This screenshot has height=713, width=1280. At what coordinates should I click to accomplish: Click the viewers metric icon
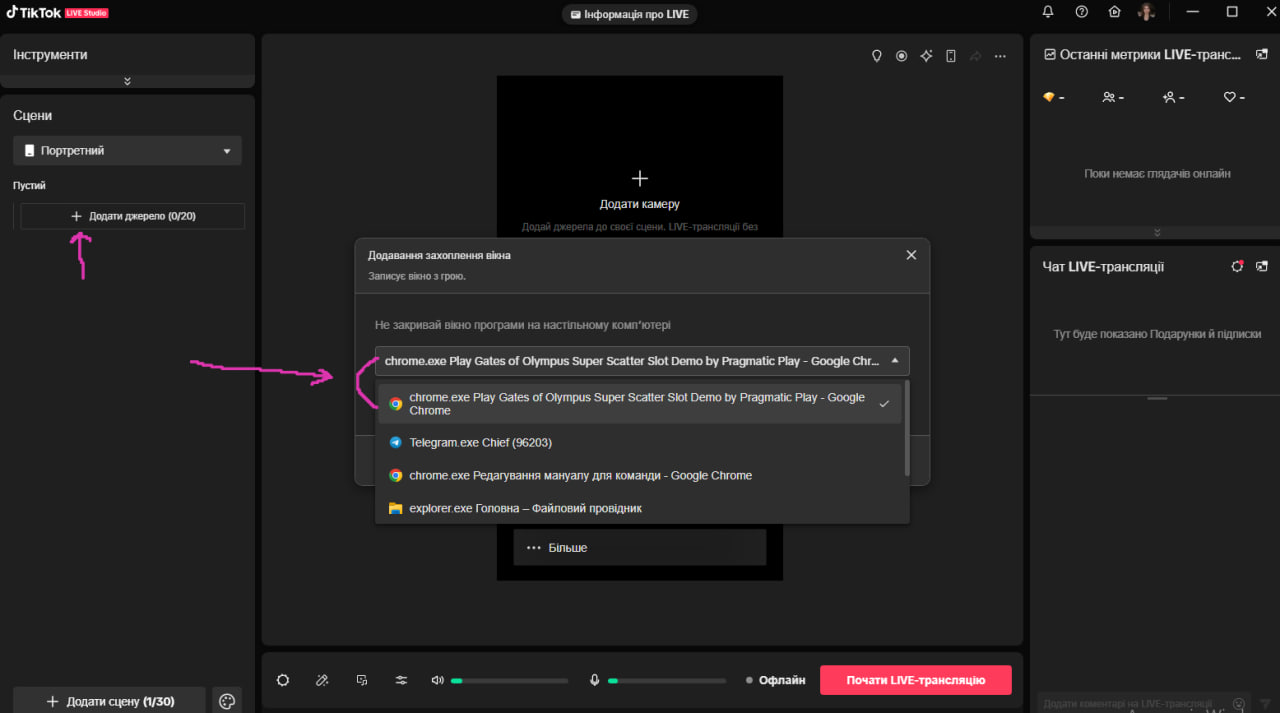[1108, 97]
